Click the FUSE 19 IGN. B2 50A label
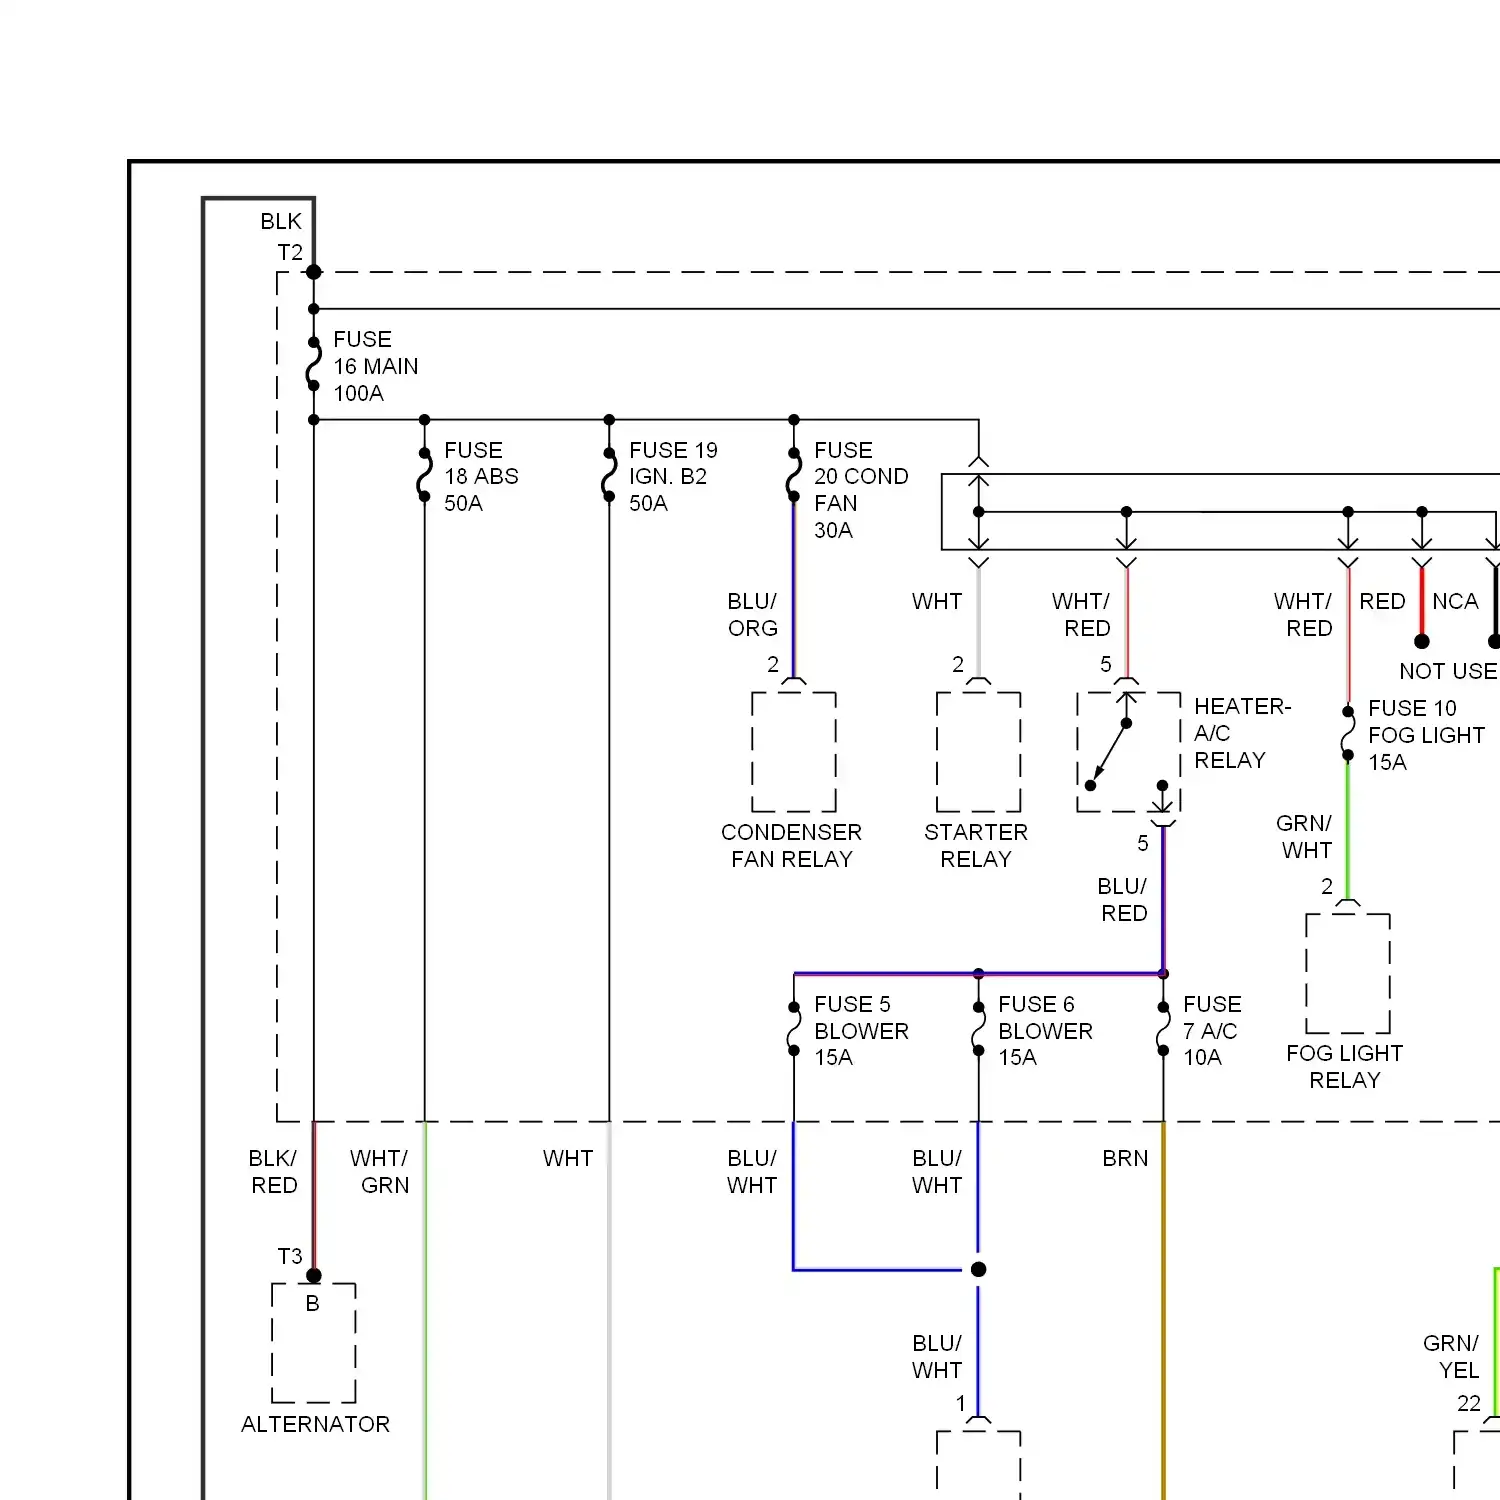 coord(673,476)
